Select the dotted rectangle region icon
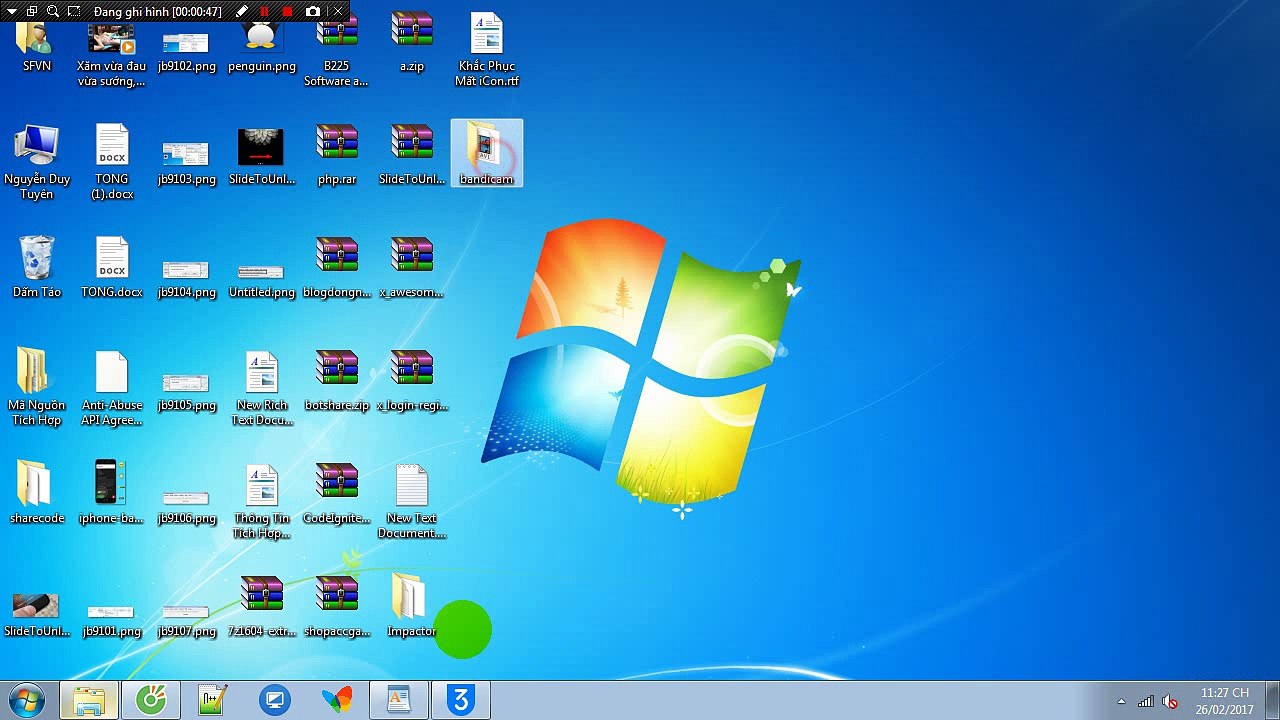Image resolution: width=1280 pixels, height=720 pixels. (x=74, y=11)
